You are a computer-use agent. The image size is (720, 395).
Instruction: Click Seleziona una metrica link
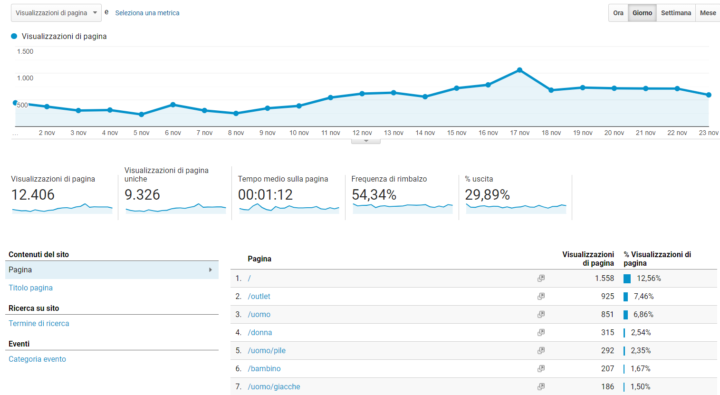147,13
